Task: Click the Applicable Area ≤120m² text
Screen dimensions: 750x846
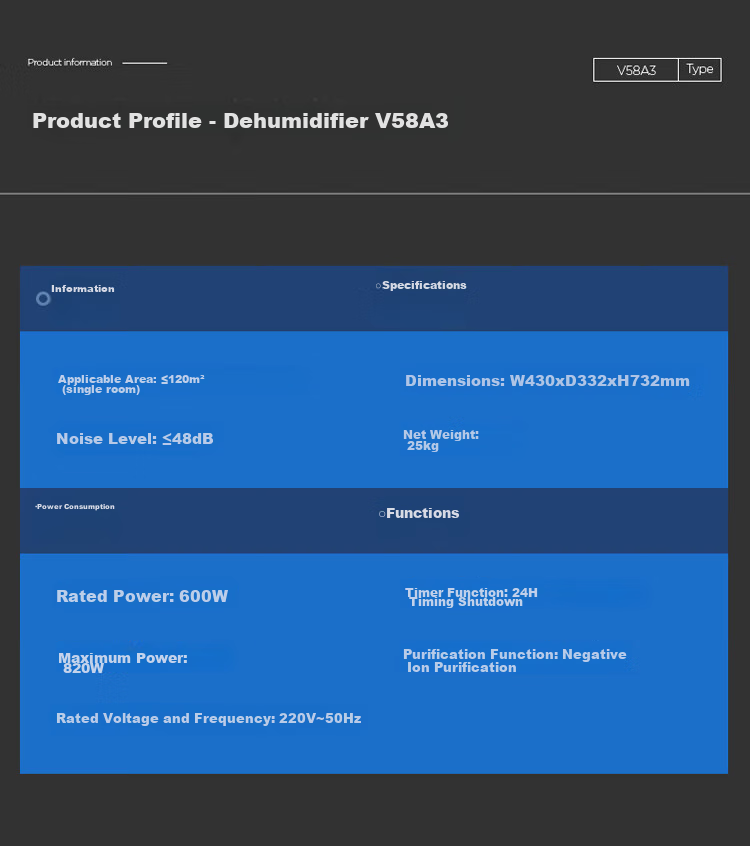Action: [131, 384]
